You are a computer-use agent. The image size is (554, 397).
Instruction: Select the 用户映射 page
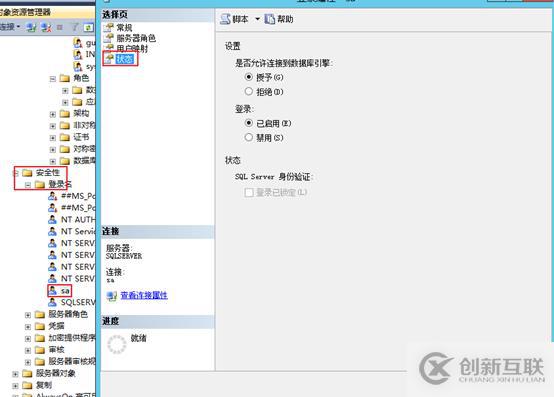[132, 48]
